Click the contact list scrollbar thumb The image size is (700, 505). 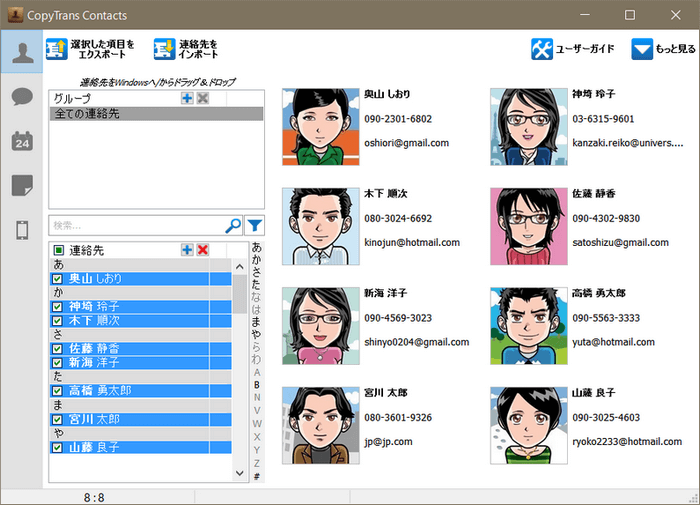[240, 294]
